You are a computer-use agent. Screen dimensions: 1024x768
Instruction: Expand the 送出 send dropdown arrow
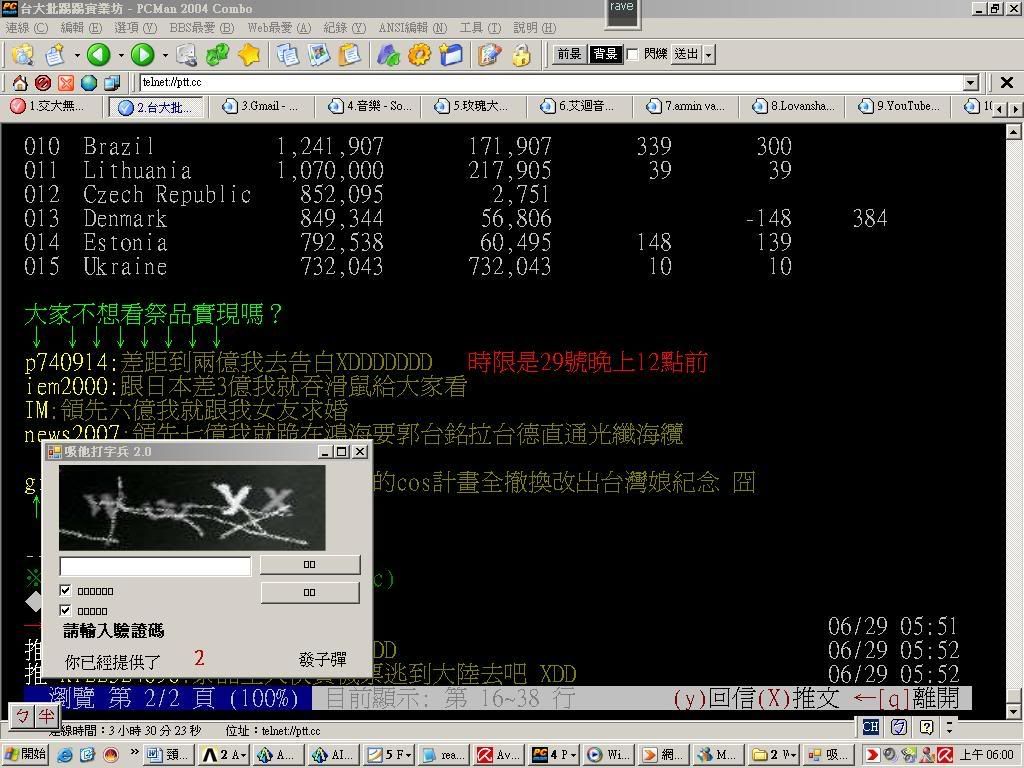coord(709,54)
